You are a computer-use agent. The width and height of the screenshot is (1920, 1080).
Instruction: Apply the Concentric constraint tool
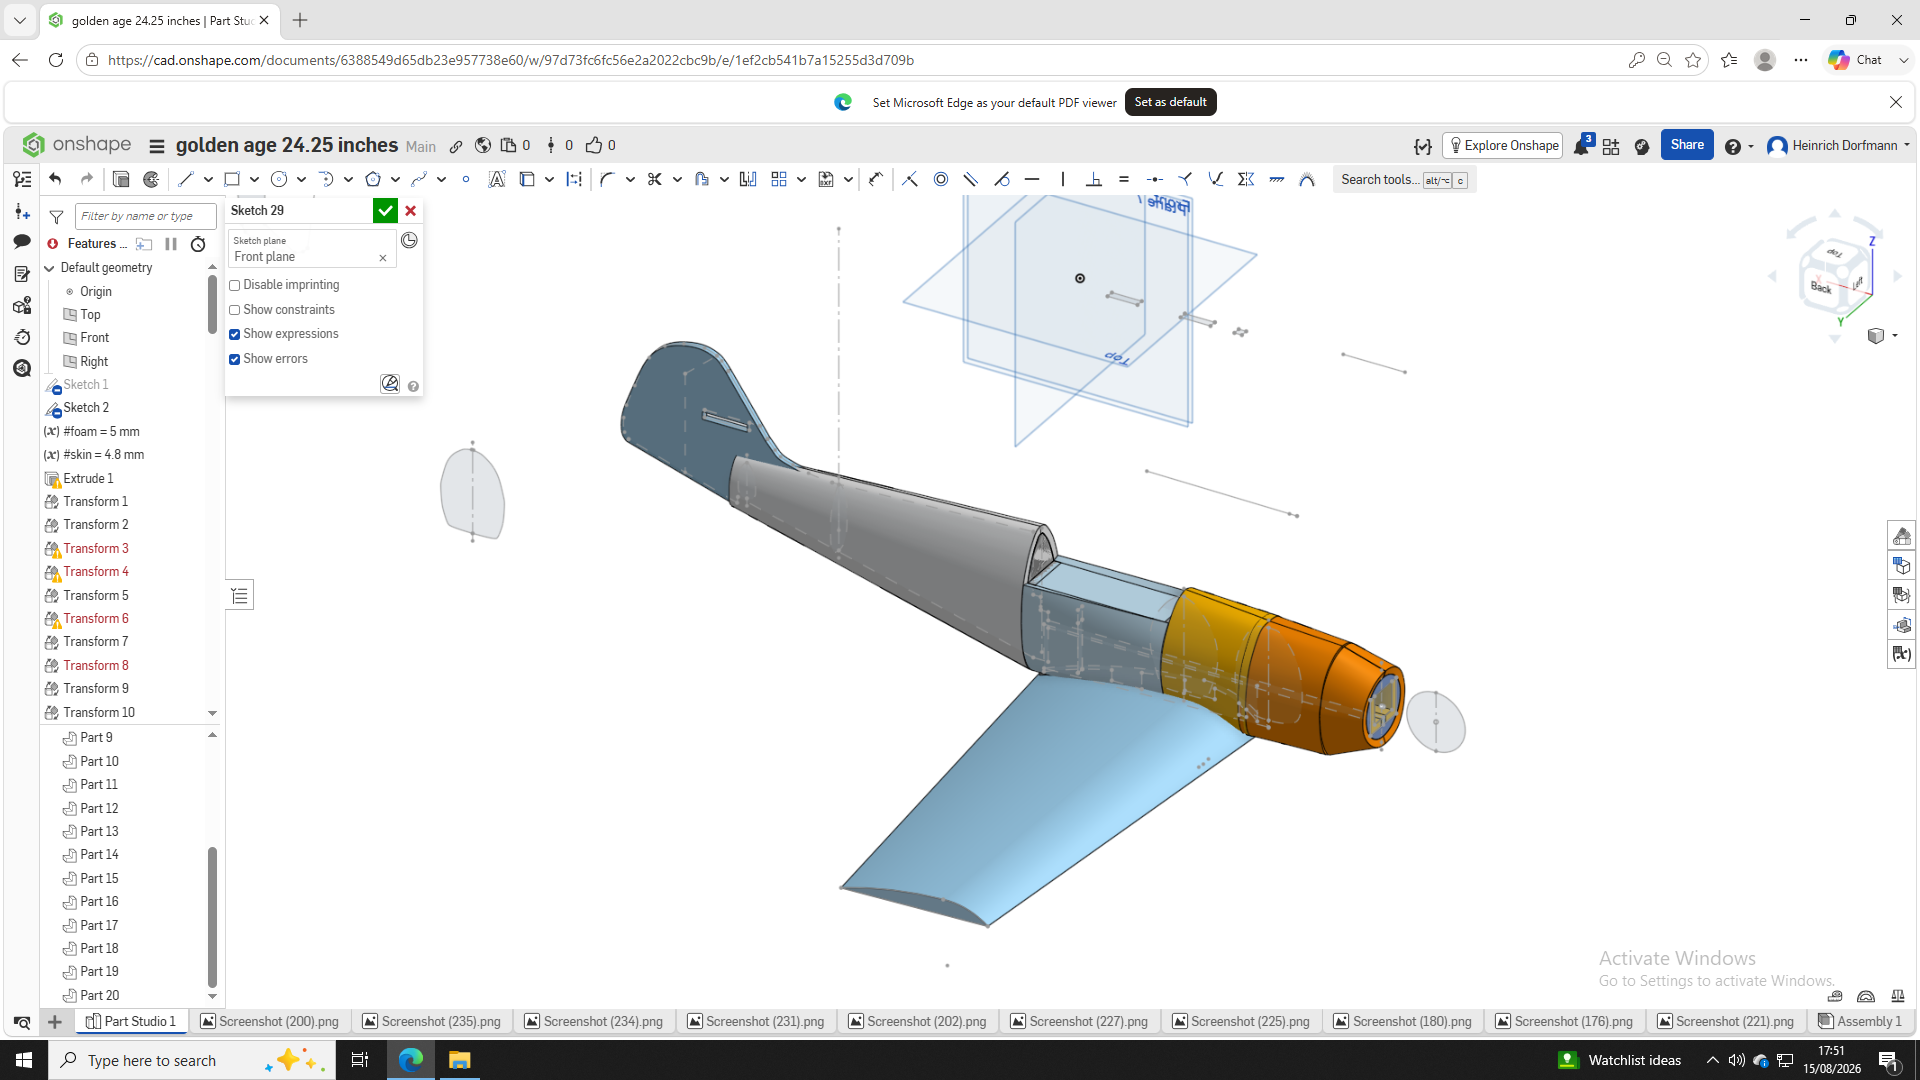[x=940, y=179]
